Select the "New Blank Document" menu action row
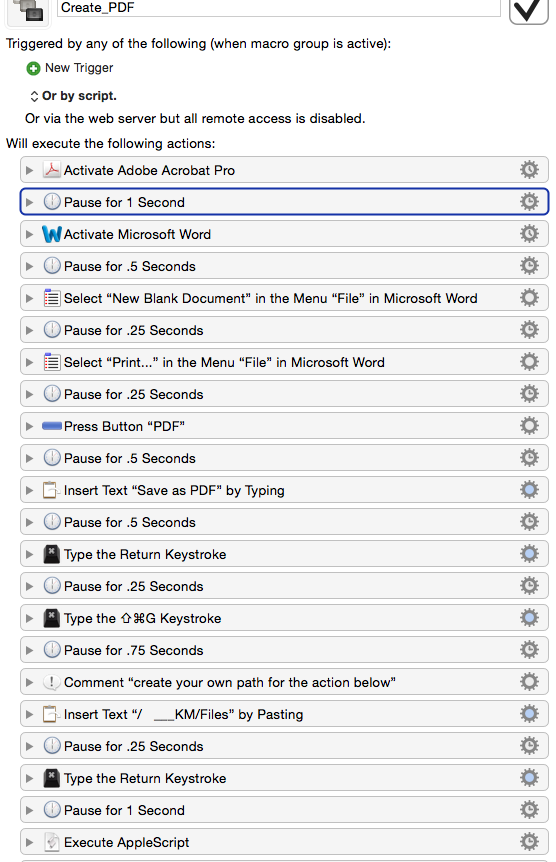 point(284,298)
